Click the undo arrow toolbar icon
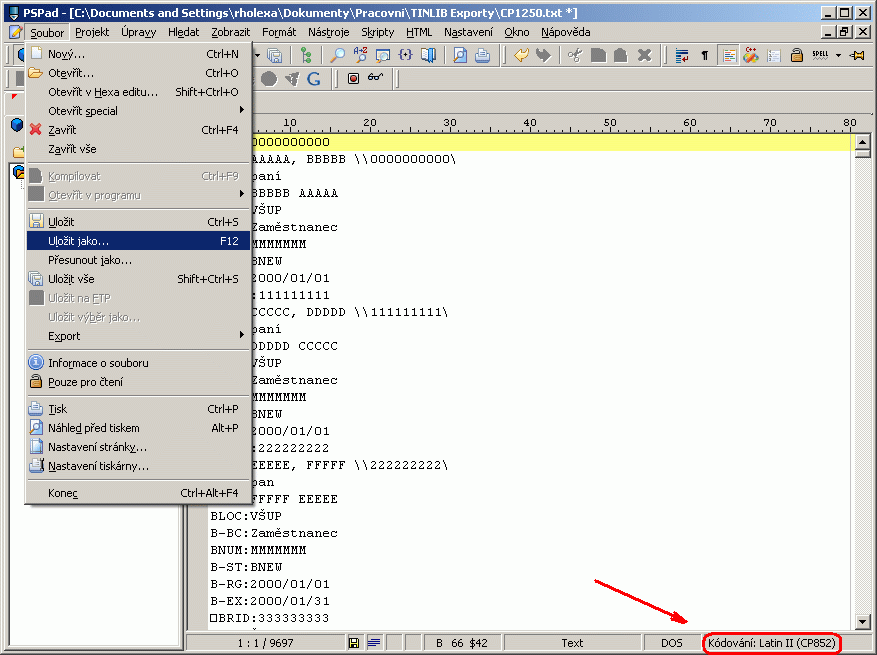This screenshot has width=877, height=655. (x=521, y=55)
